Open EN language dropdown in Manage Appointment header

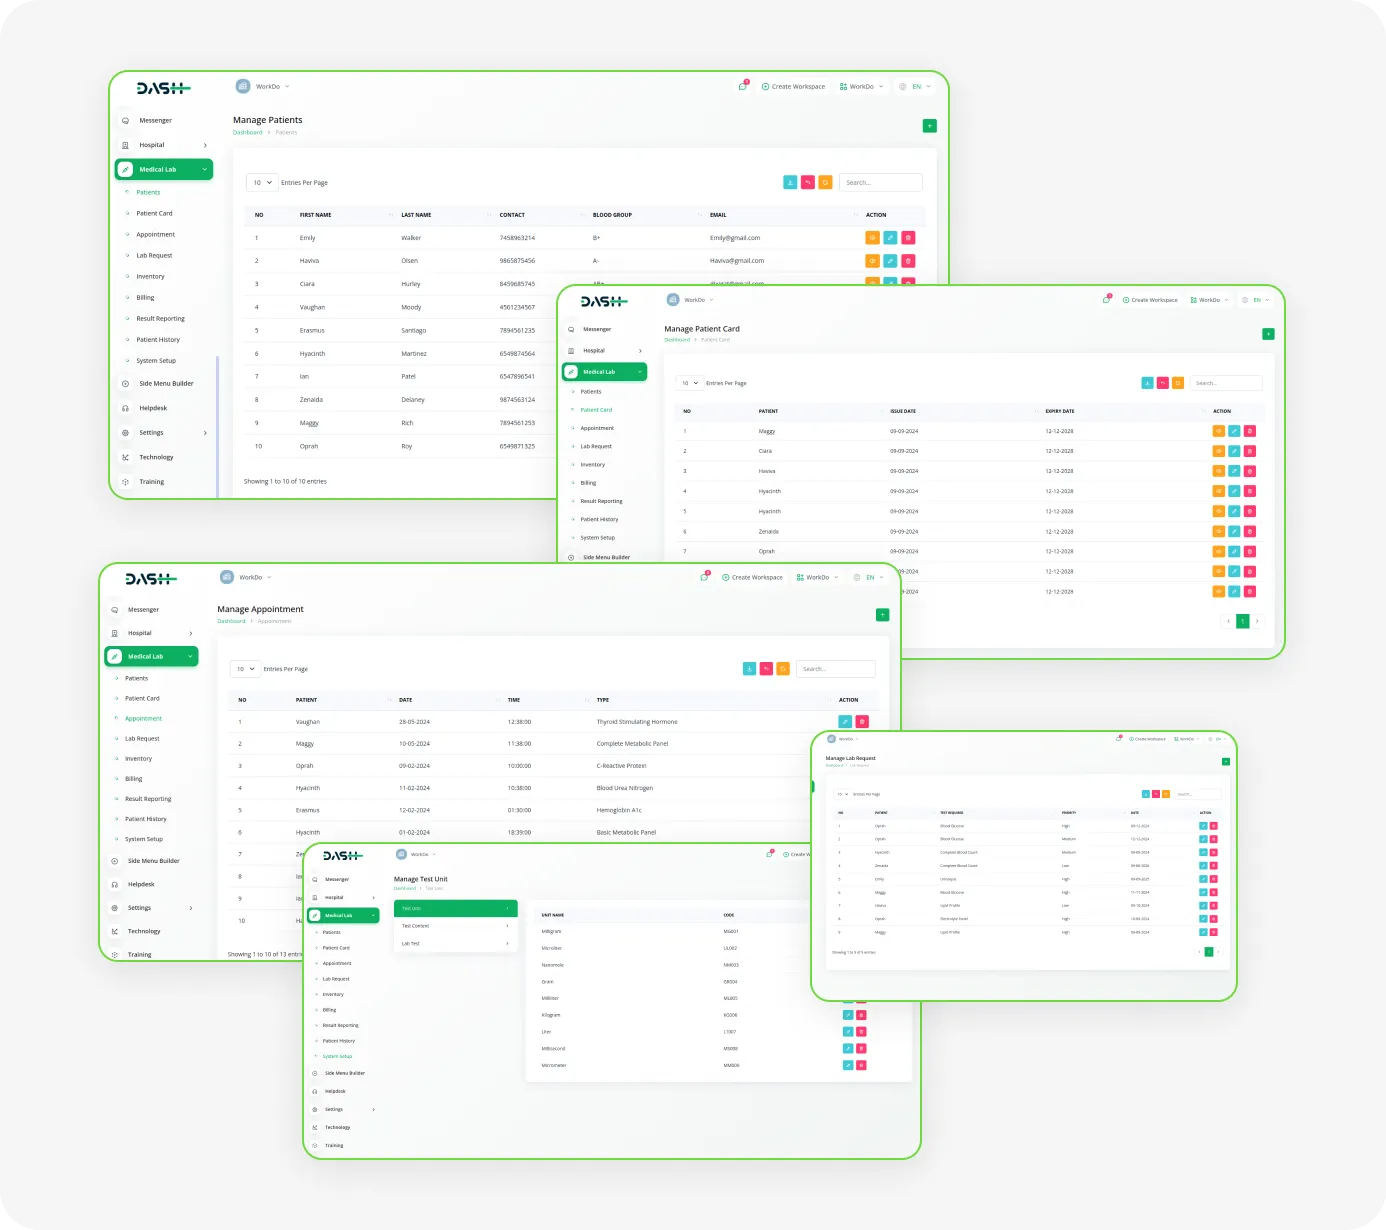(x=872, y=578)
